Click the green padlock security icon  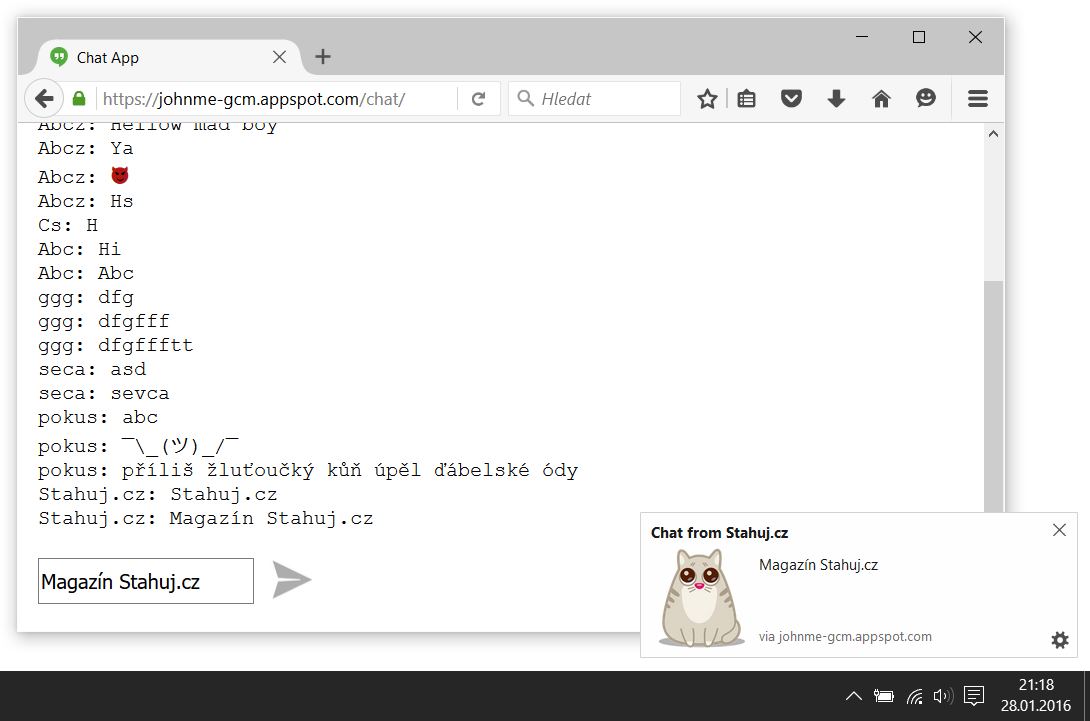(x=79, y=99)
